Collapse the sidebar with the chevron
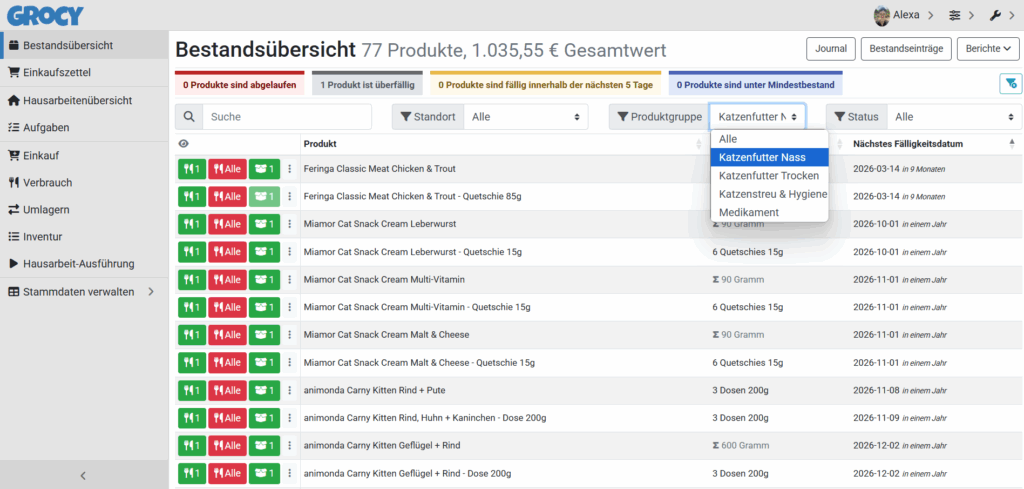Screen dimensions: 1024x489 click(x=83, y=475)
